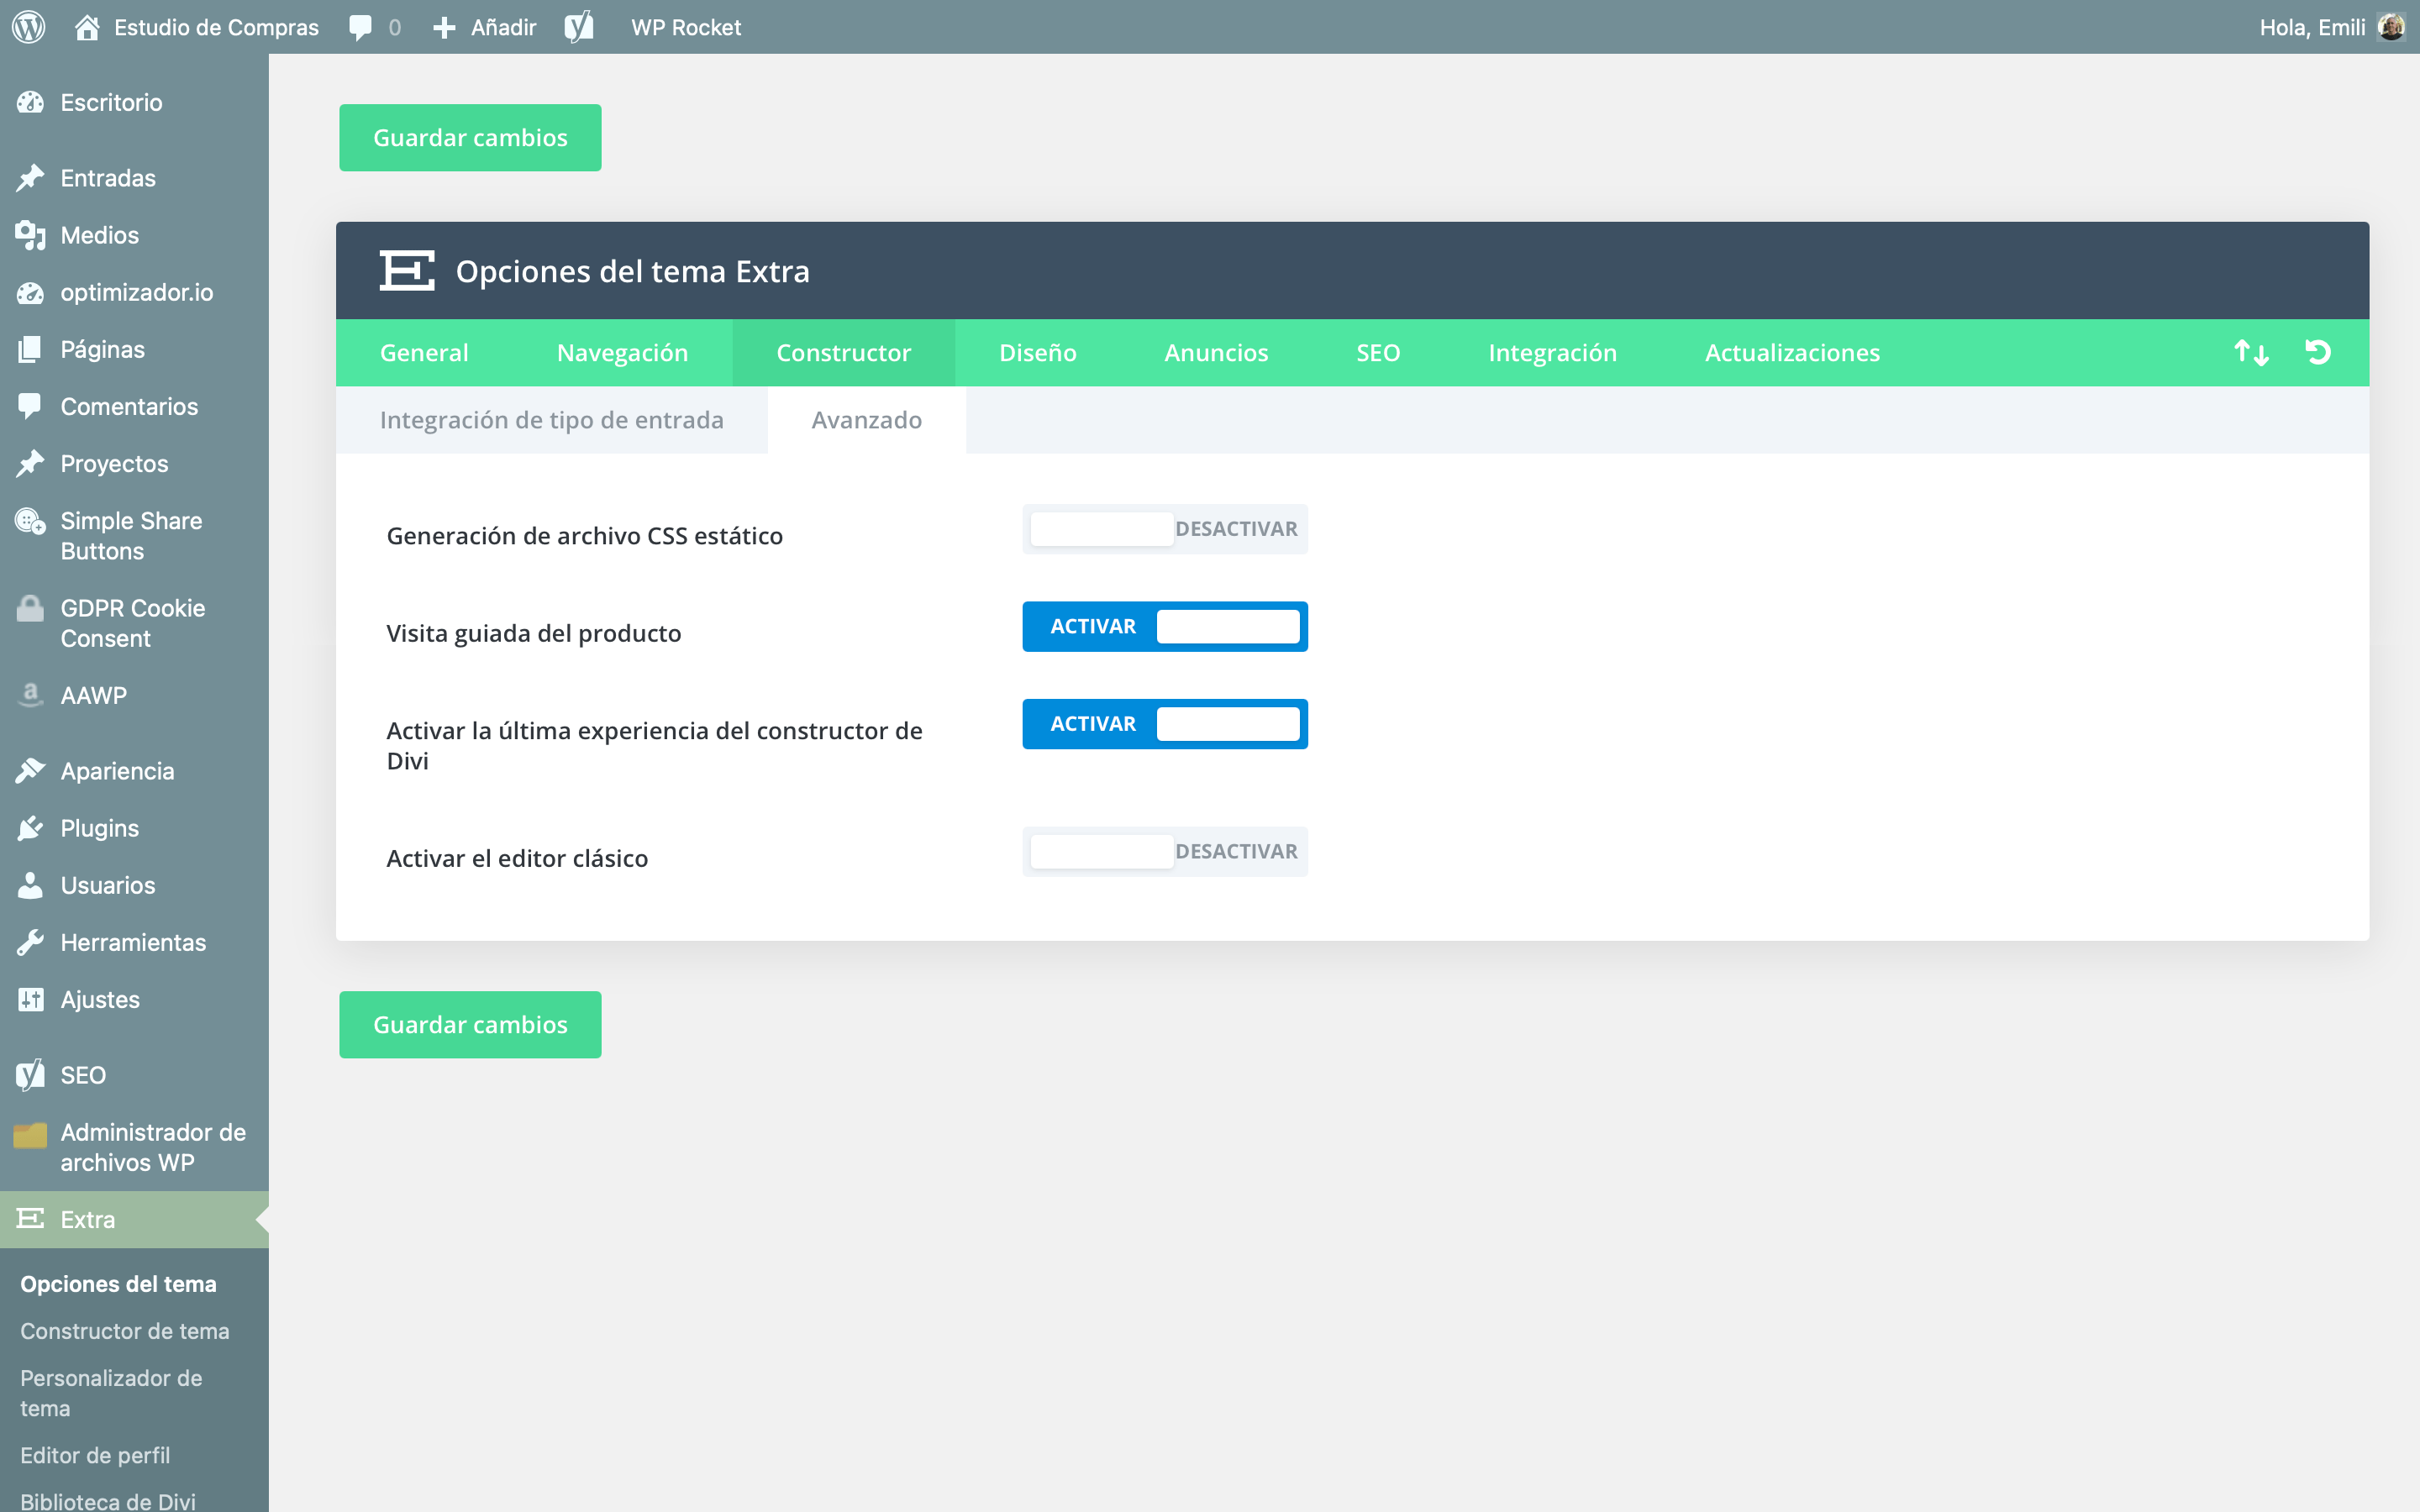Open Constructor de tema submenu link
Screen dimensions: 2420x1512
pyautogui.click(x=125, y=1331)
